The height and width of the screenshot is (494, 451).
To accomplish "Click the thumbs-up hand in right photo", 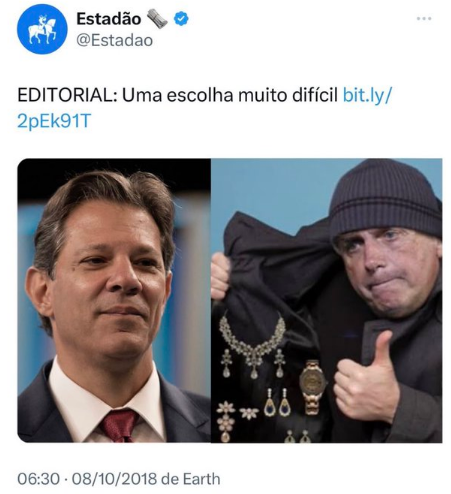I will click(367, 379).
